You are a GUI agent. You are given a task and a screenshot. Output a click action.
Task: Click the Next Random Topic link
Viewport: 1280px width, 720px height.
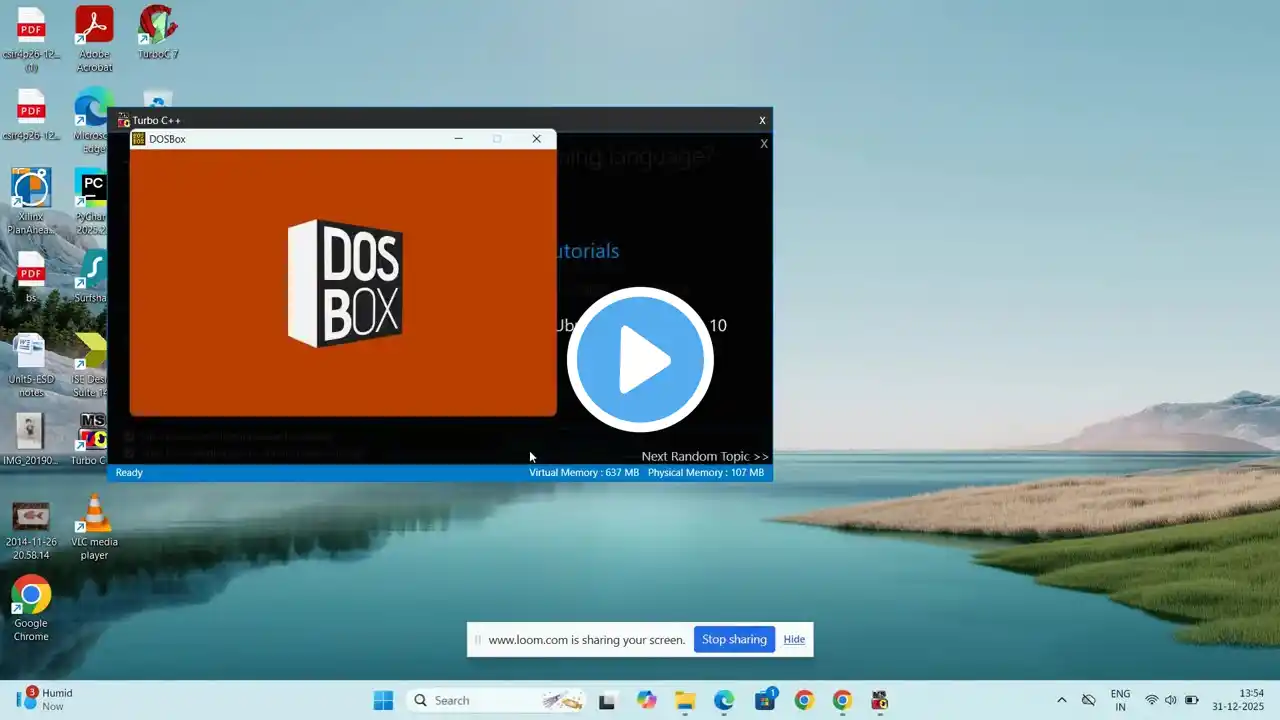coord(705,456)
